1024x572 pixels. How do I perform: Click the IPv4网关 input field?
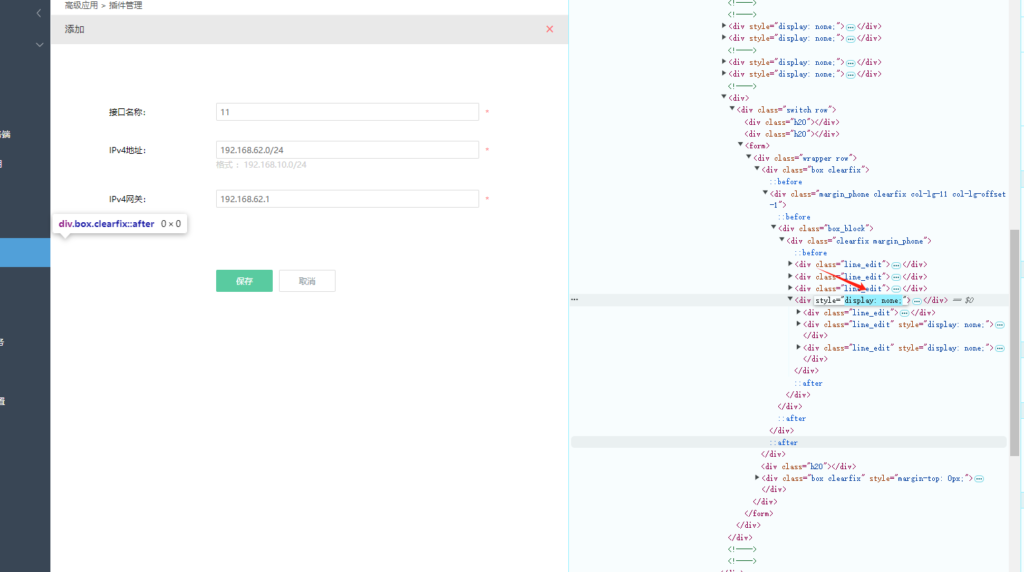click(347, 199)
